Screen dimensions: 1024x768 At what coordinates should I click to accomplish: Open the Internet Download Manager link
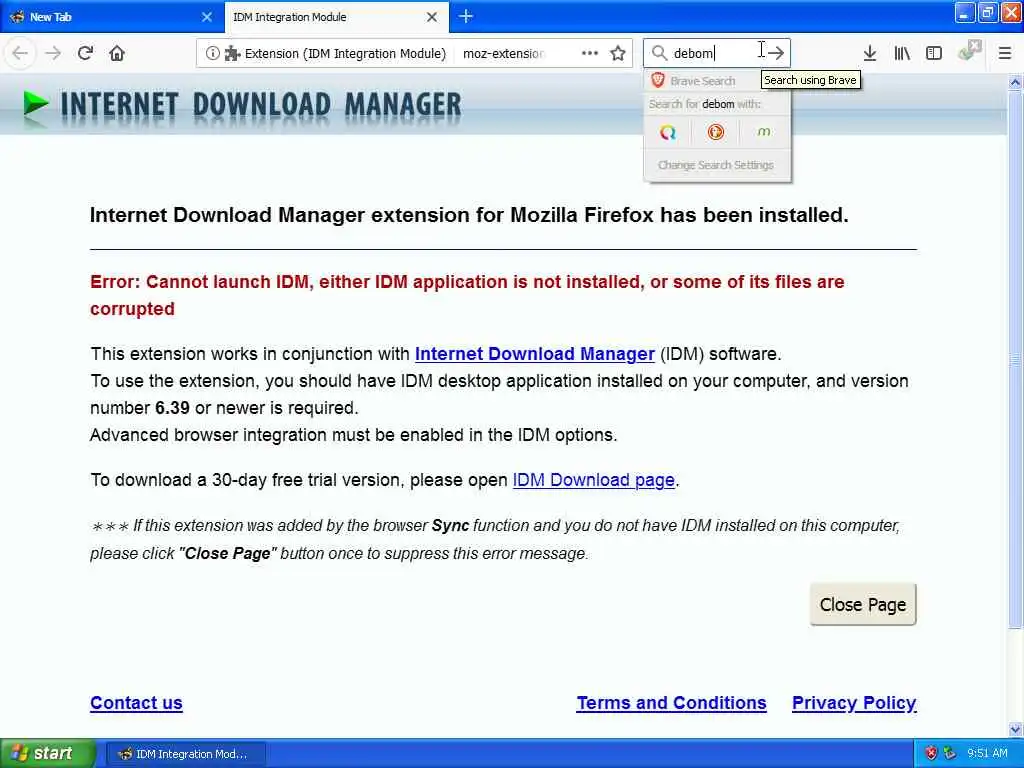click(x=534, y=354)
